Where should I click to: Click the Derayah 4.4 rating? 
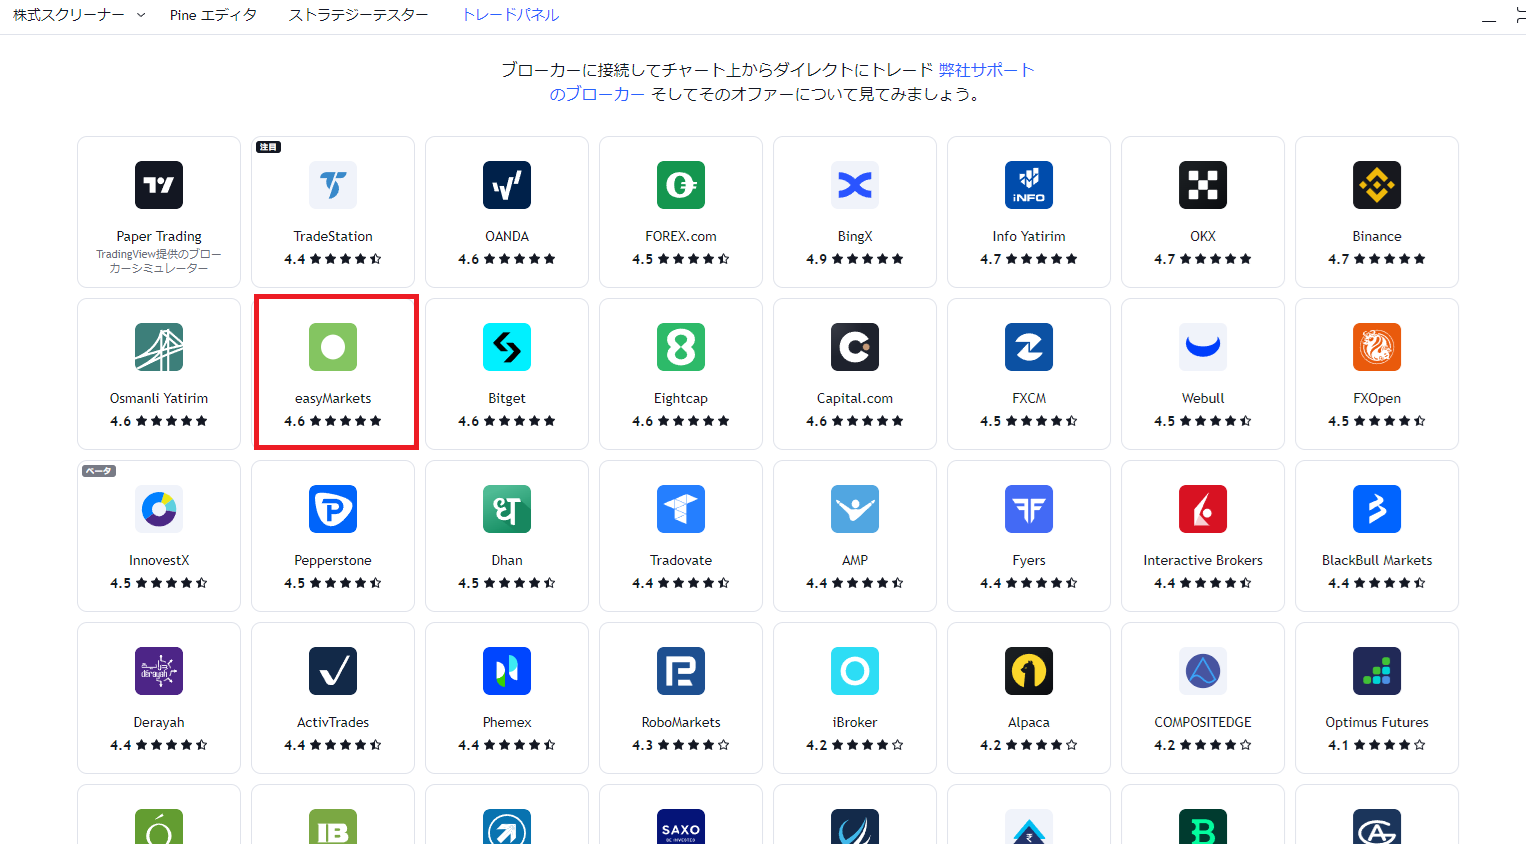159,745
